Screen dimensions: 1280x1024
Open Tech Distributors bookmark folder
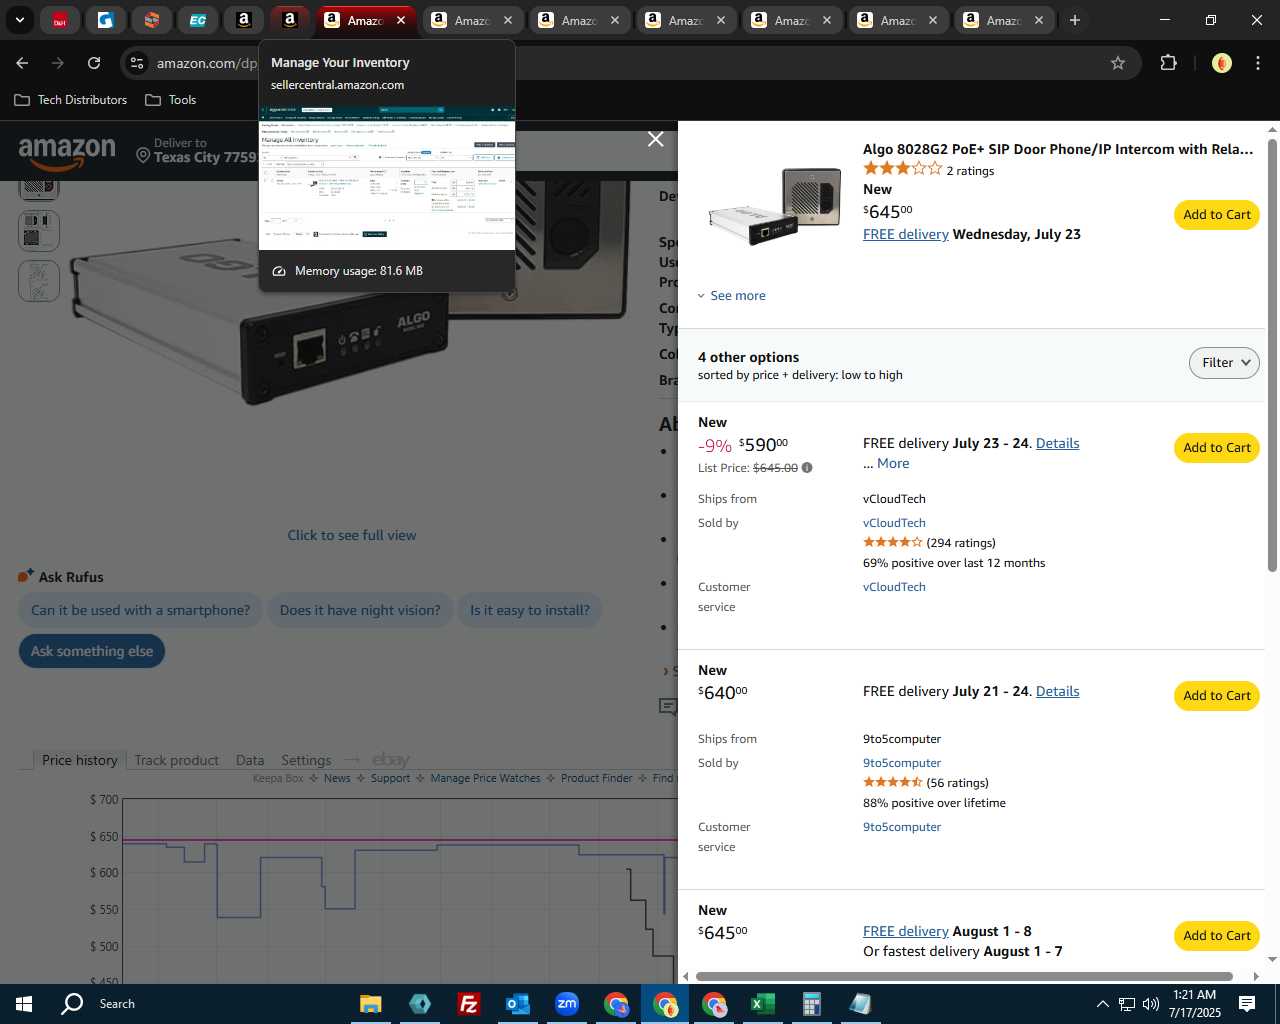(x=71, y=100)
